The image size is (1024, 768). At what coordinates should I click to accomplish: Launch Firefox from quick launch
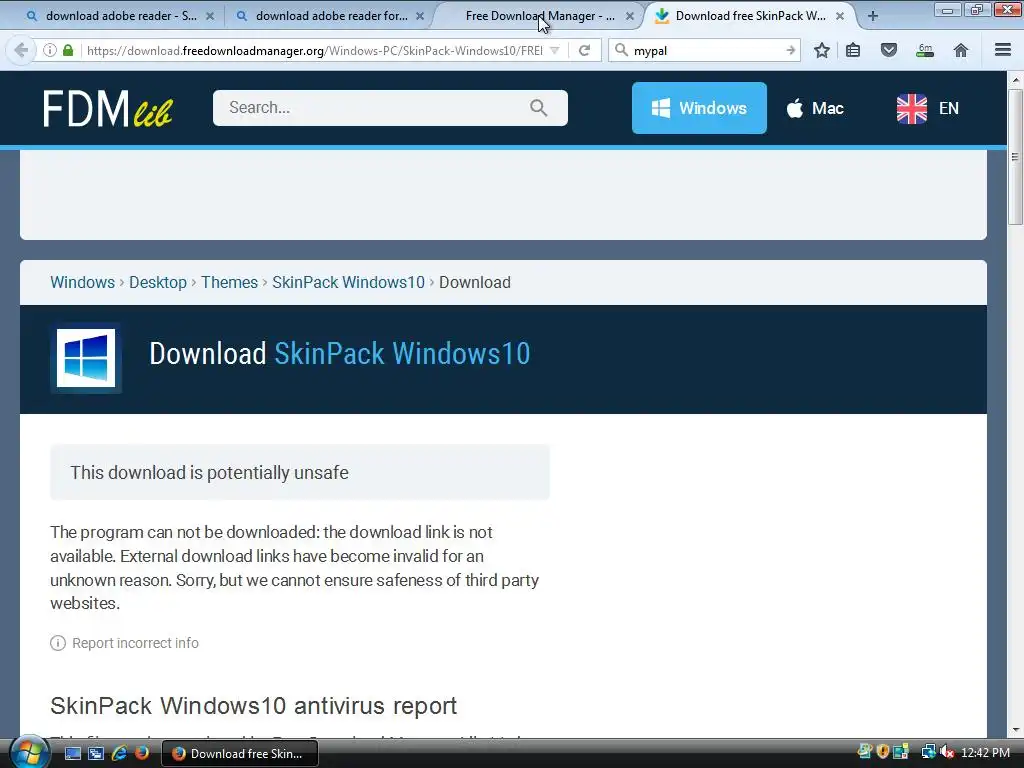coord(142,753)
